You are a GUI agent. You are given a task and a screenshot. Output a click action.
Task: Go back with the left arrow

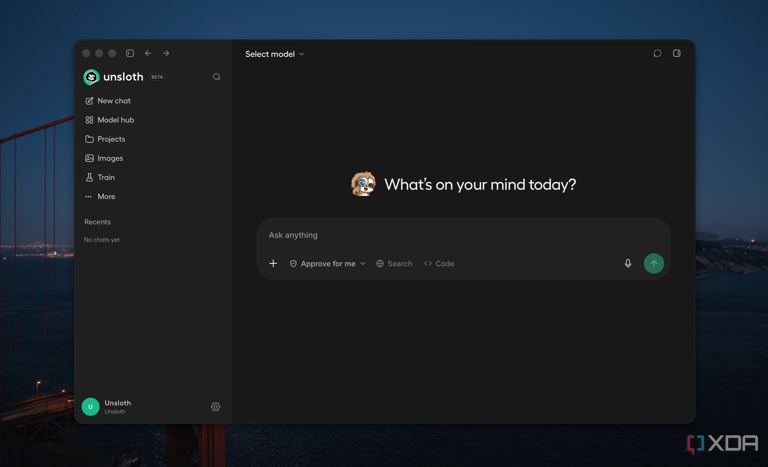pyautogui.click(x=148, y=53)
